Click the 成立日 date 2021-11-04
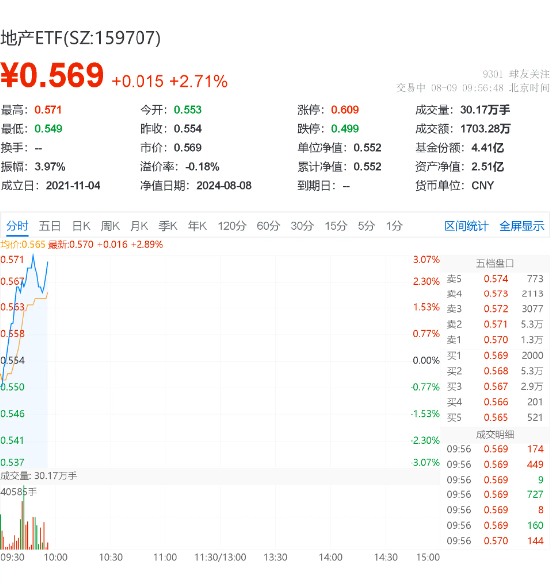The width and height of the screenshot is (550, 584). point(73,185)
